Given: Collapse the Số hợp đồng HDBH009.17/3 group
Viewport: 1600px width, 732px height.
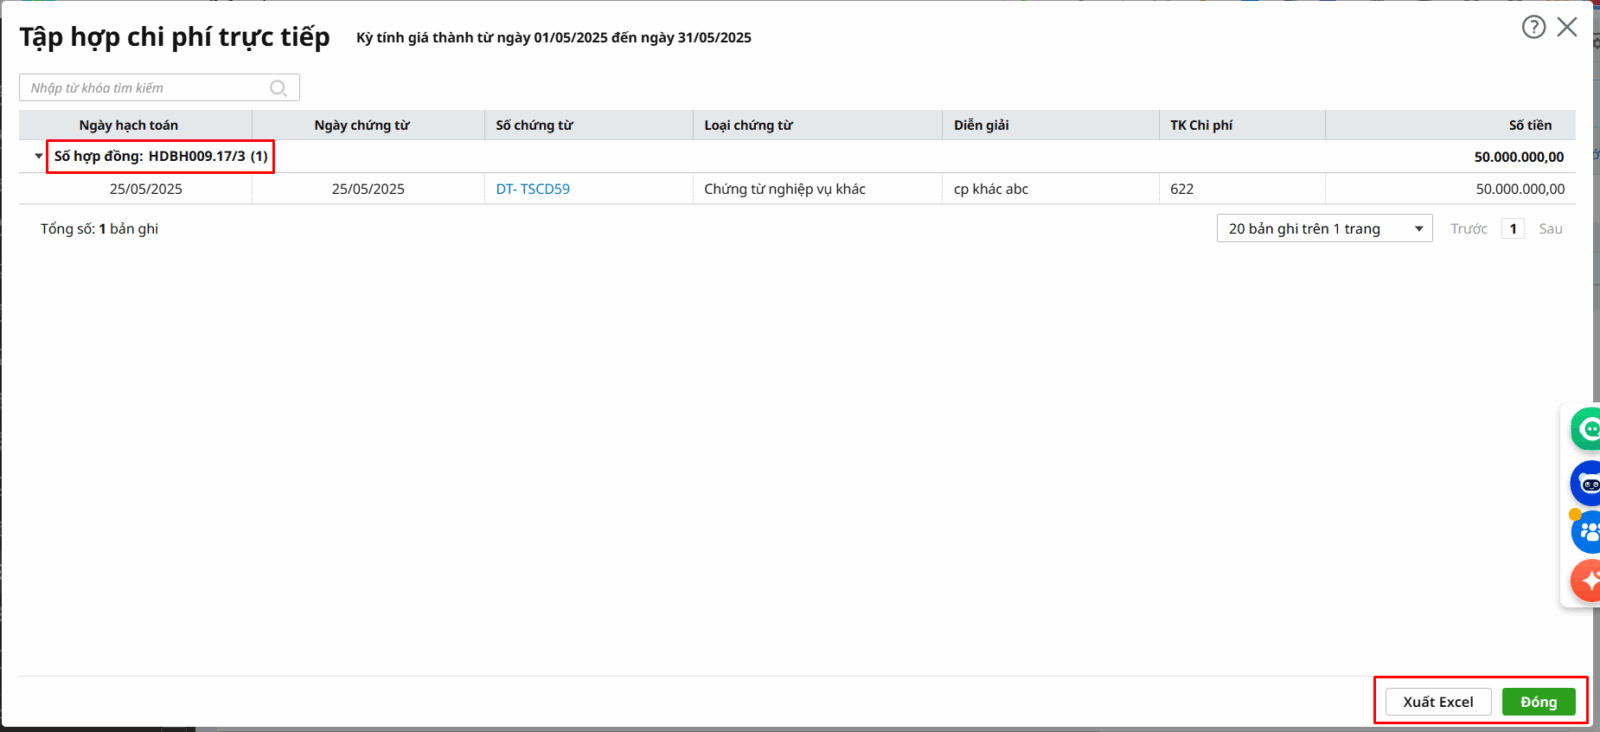Looking at the screenshot, I should [x=39, y=156].
